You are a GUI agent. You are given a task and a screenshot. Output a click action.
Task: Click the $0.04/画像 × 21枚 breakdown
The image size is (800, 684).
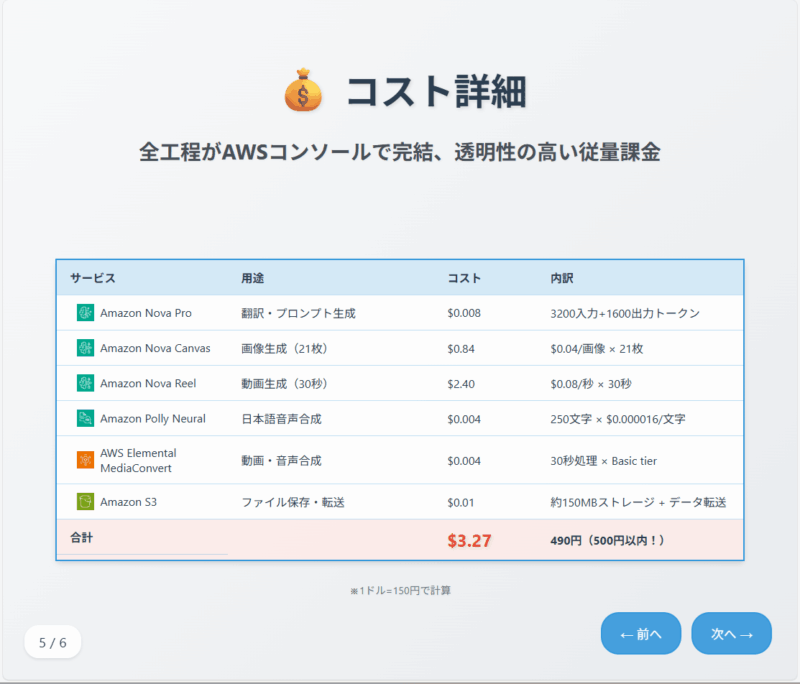(596, 348)
